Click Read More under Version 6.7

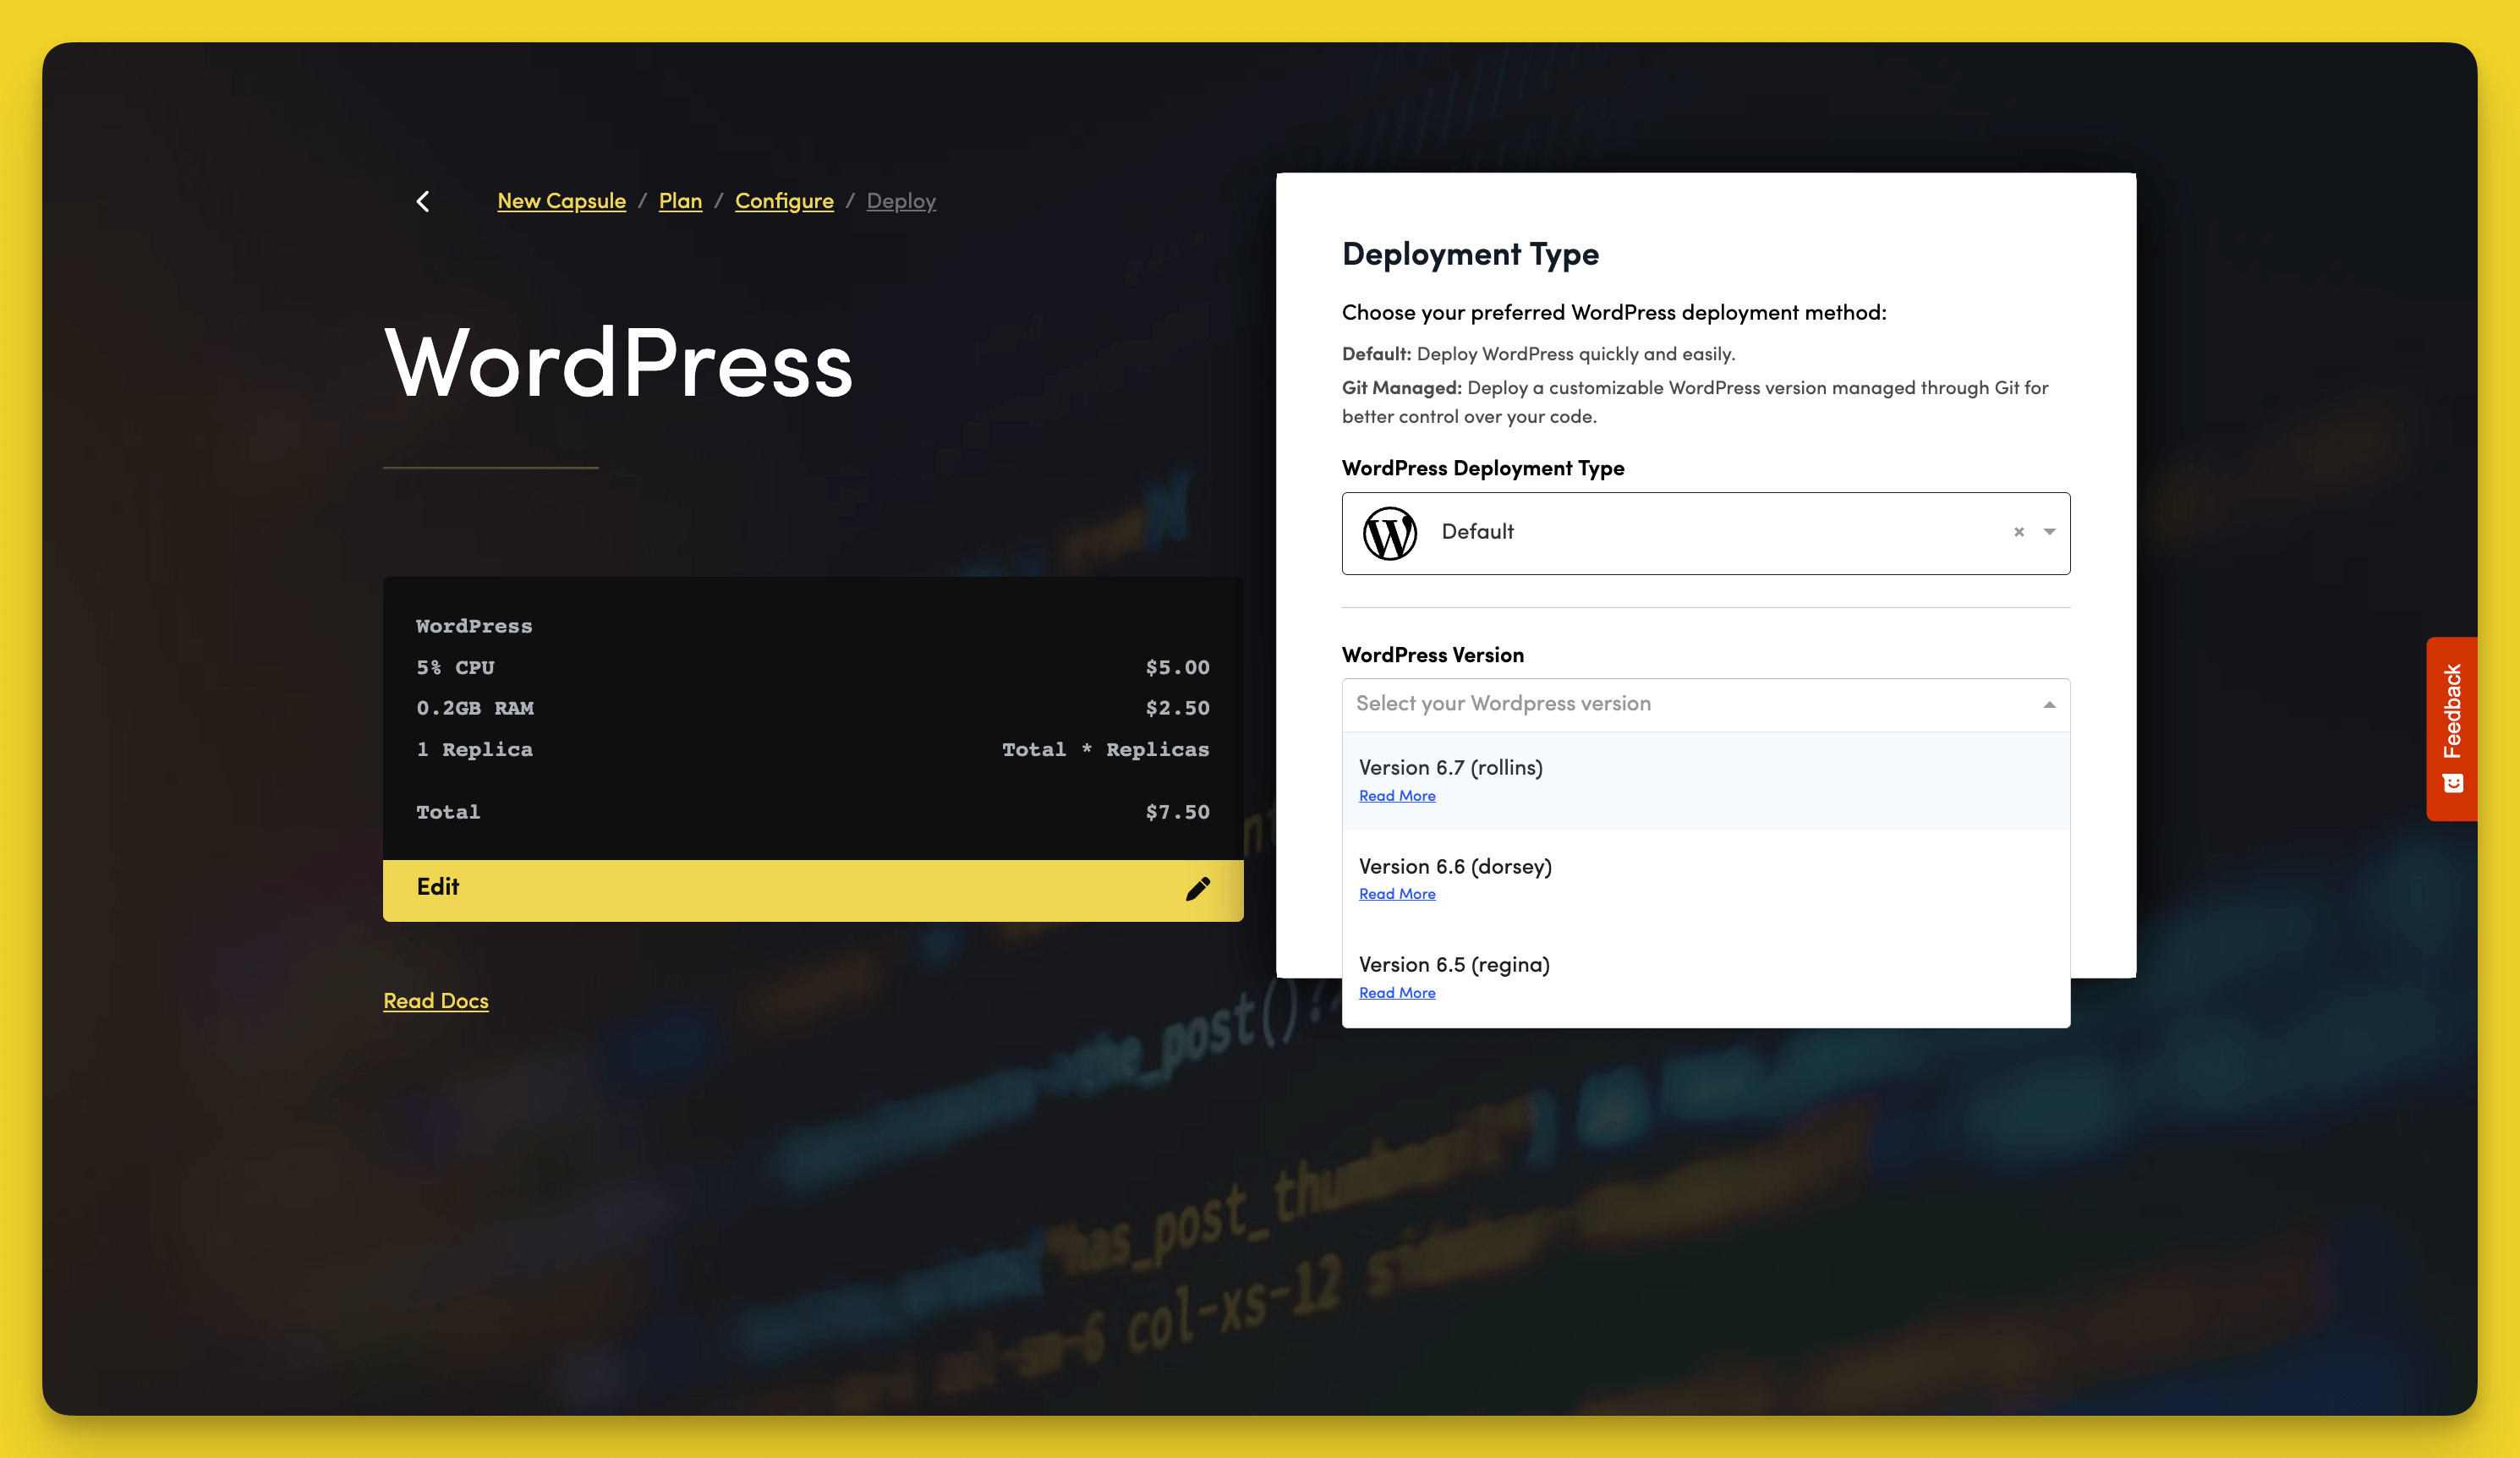[1396, 795]
